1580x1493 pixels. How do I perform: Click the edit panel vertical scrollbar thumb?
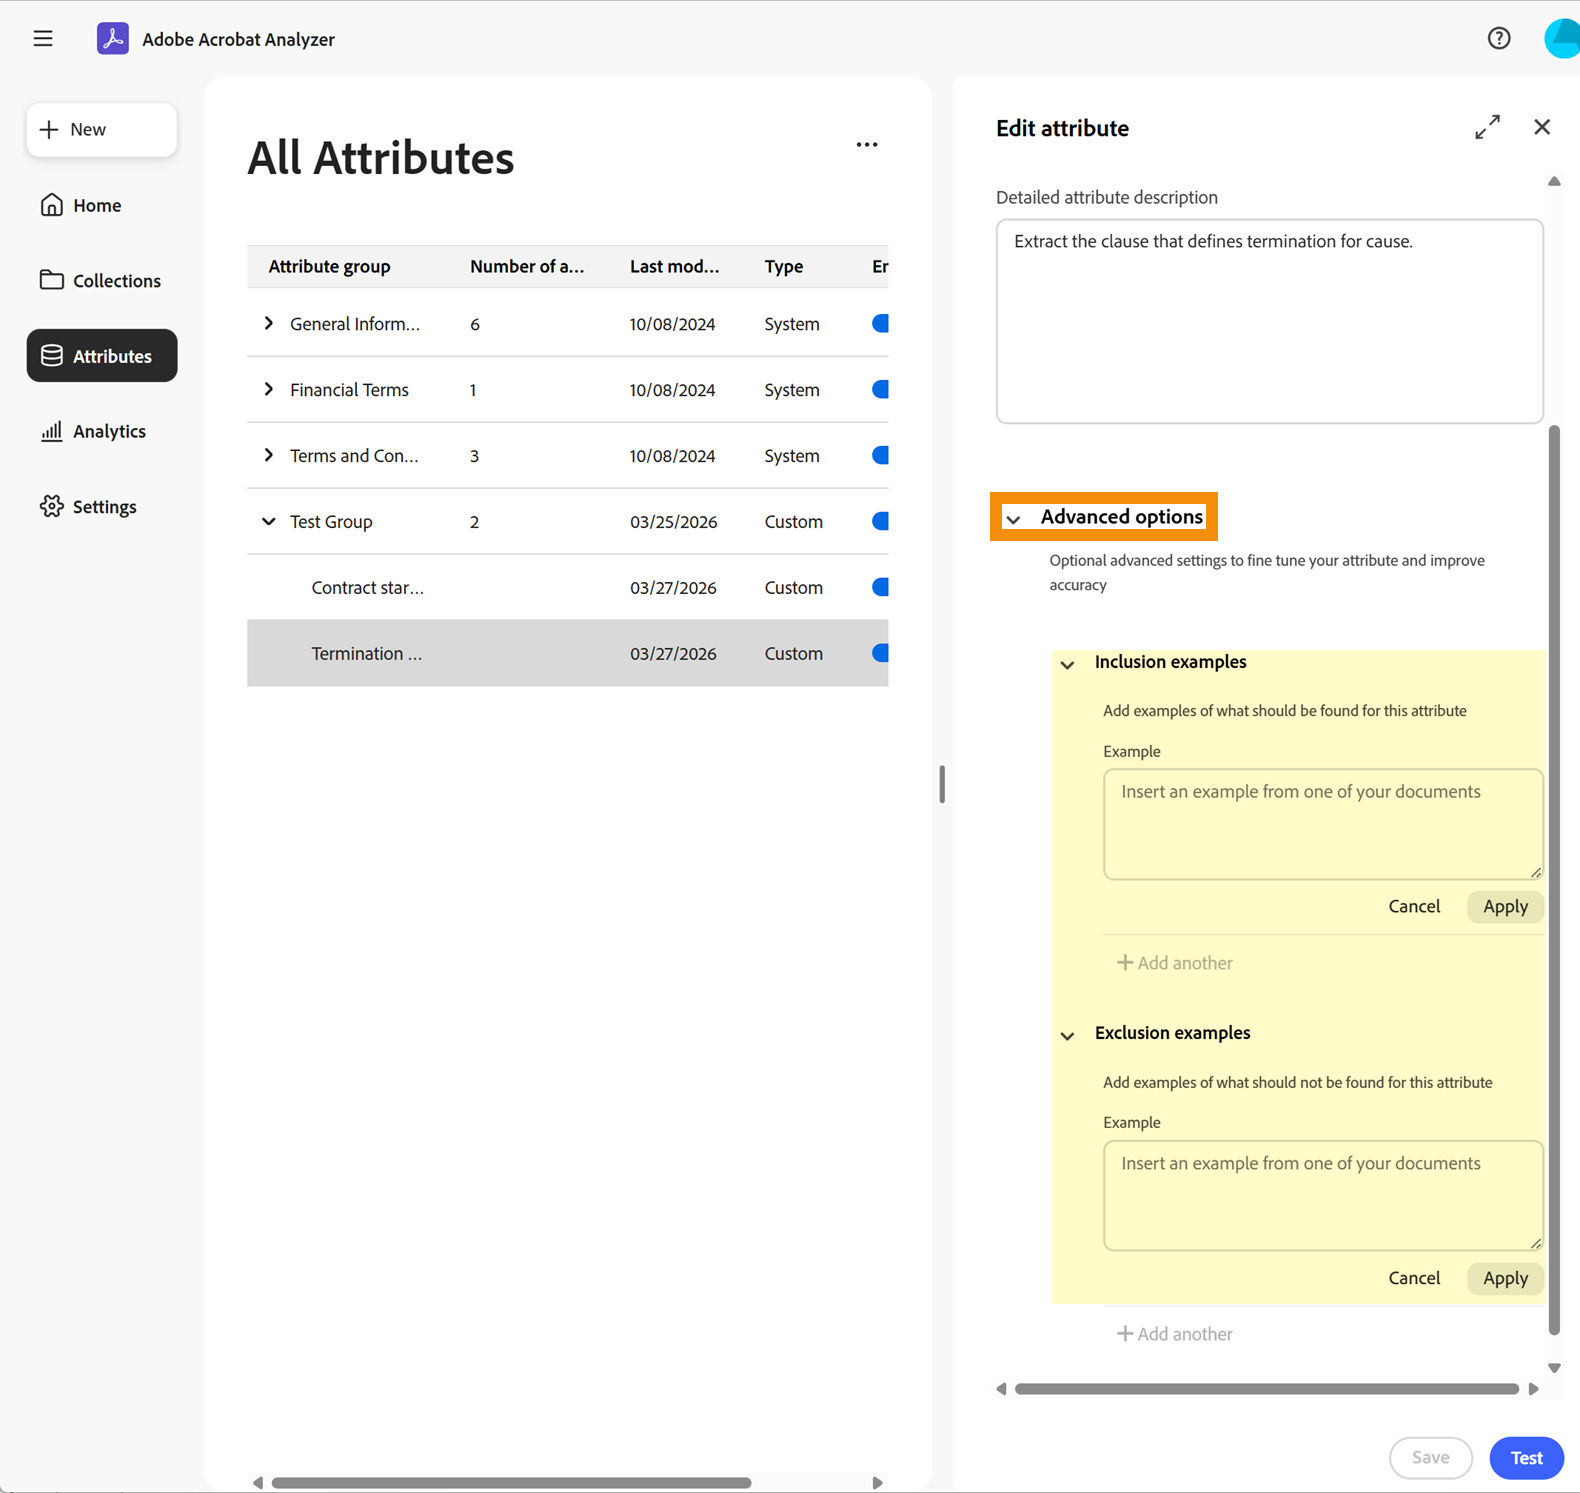[1554, 880]
